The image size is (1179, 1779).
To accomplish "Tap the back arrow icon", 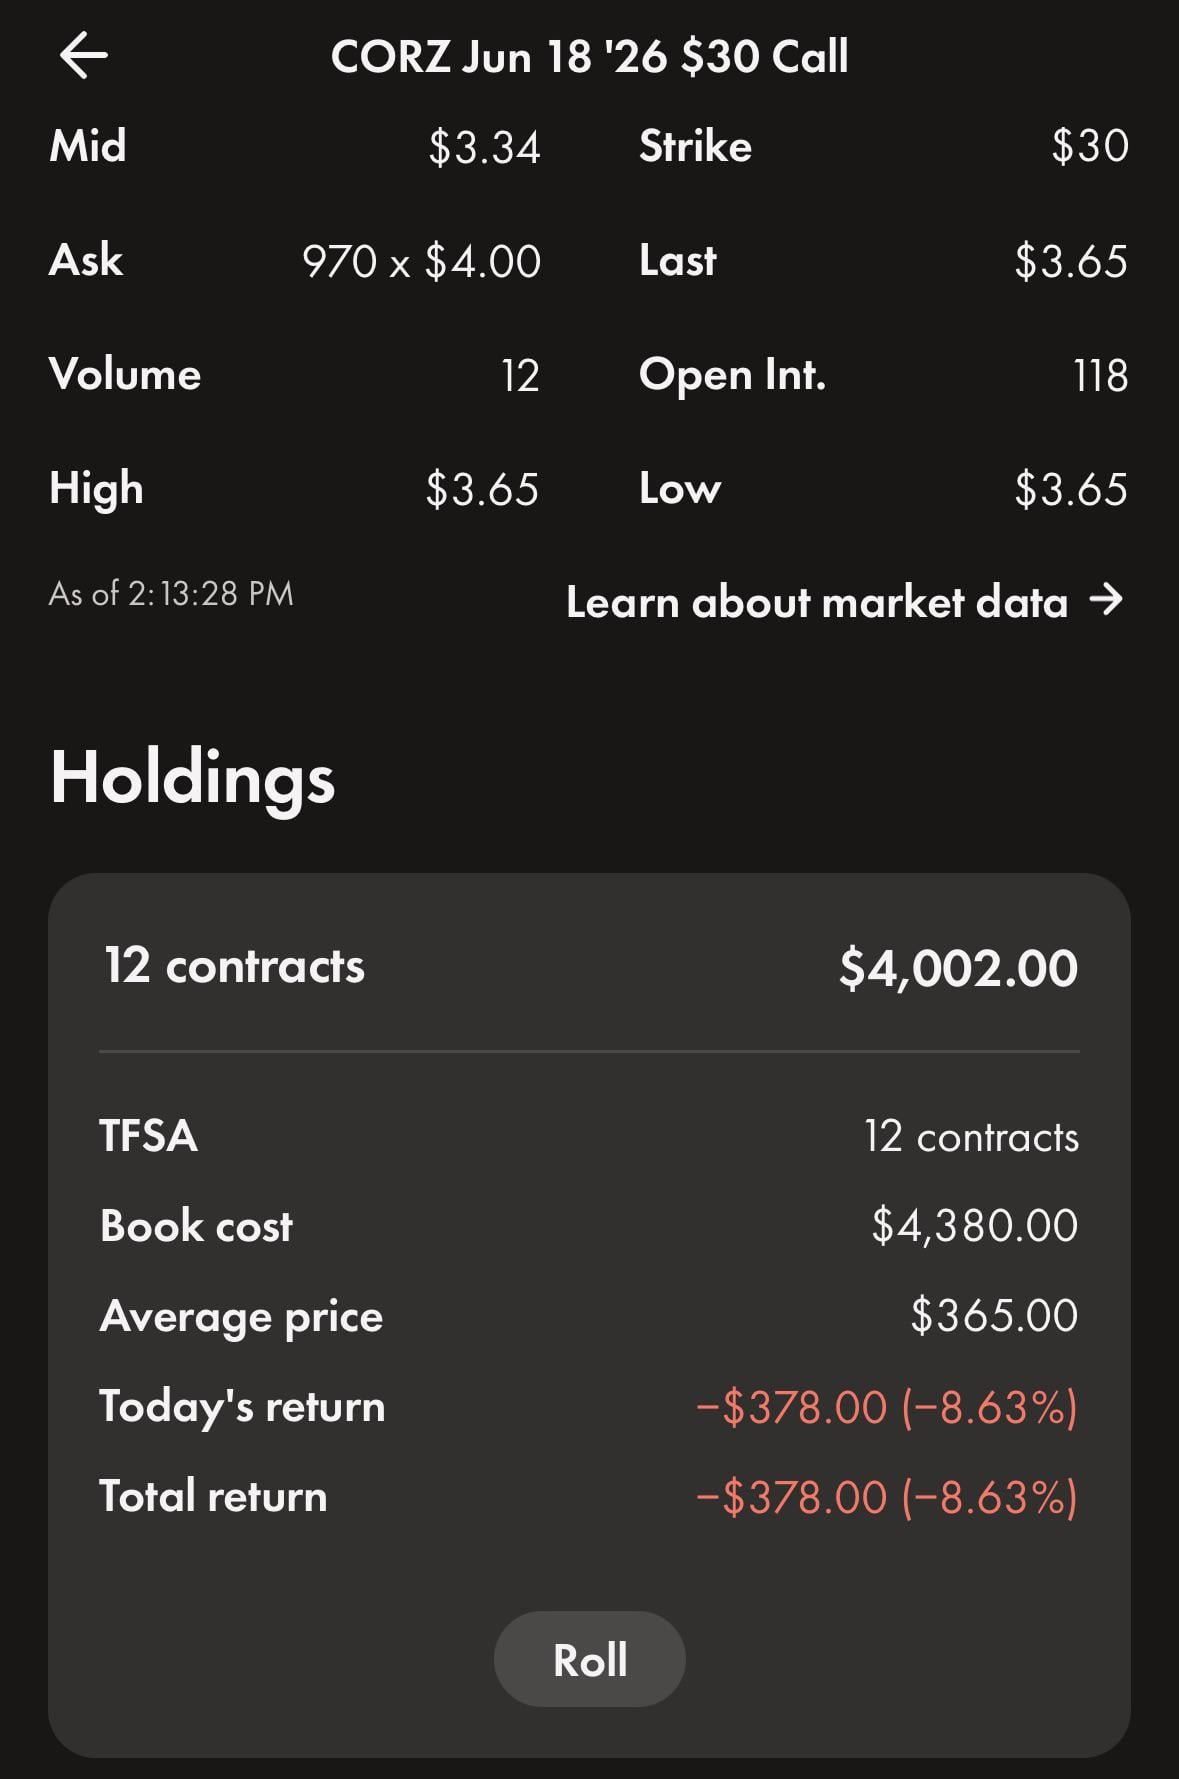I will click(x=84, y=55).
